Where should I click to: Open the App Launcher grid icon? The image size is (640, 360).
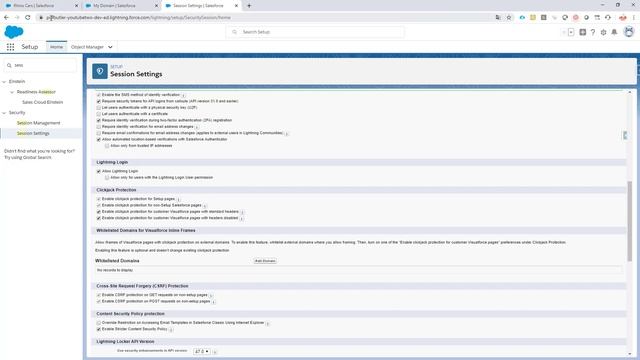click(10, 47)
